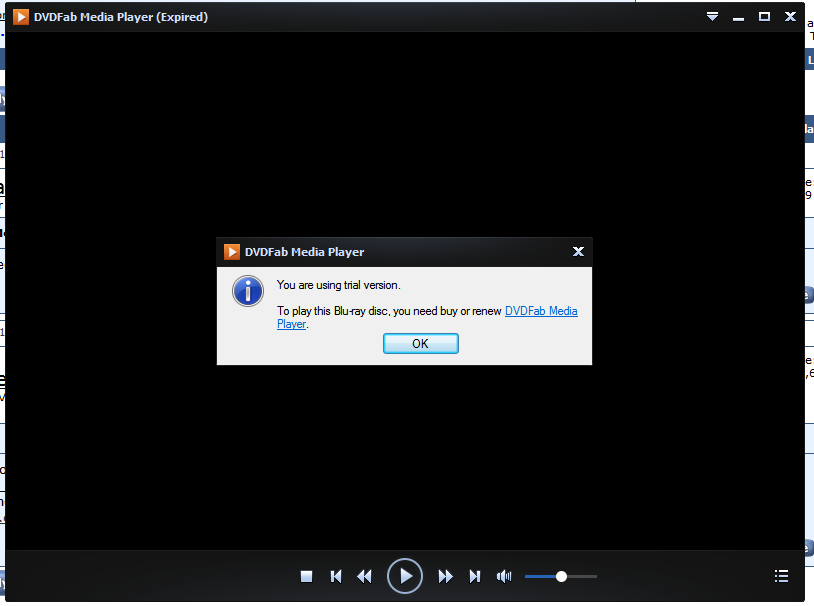
Task: Close the DVDFab Media Player trial dialog
Action: point(578,252)
